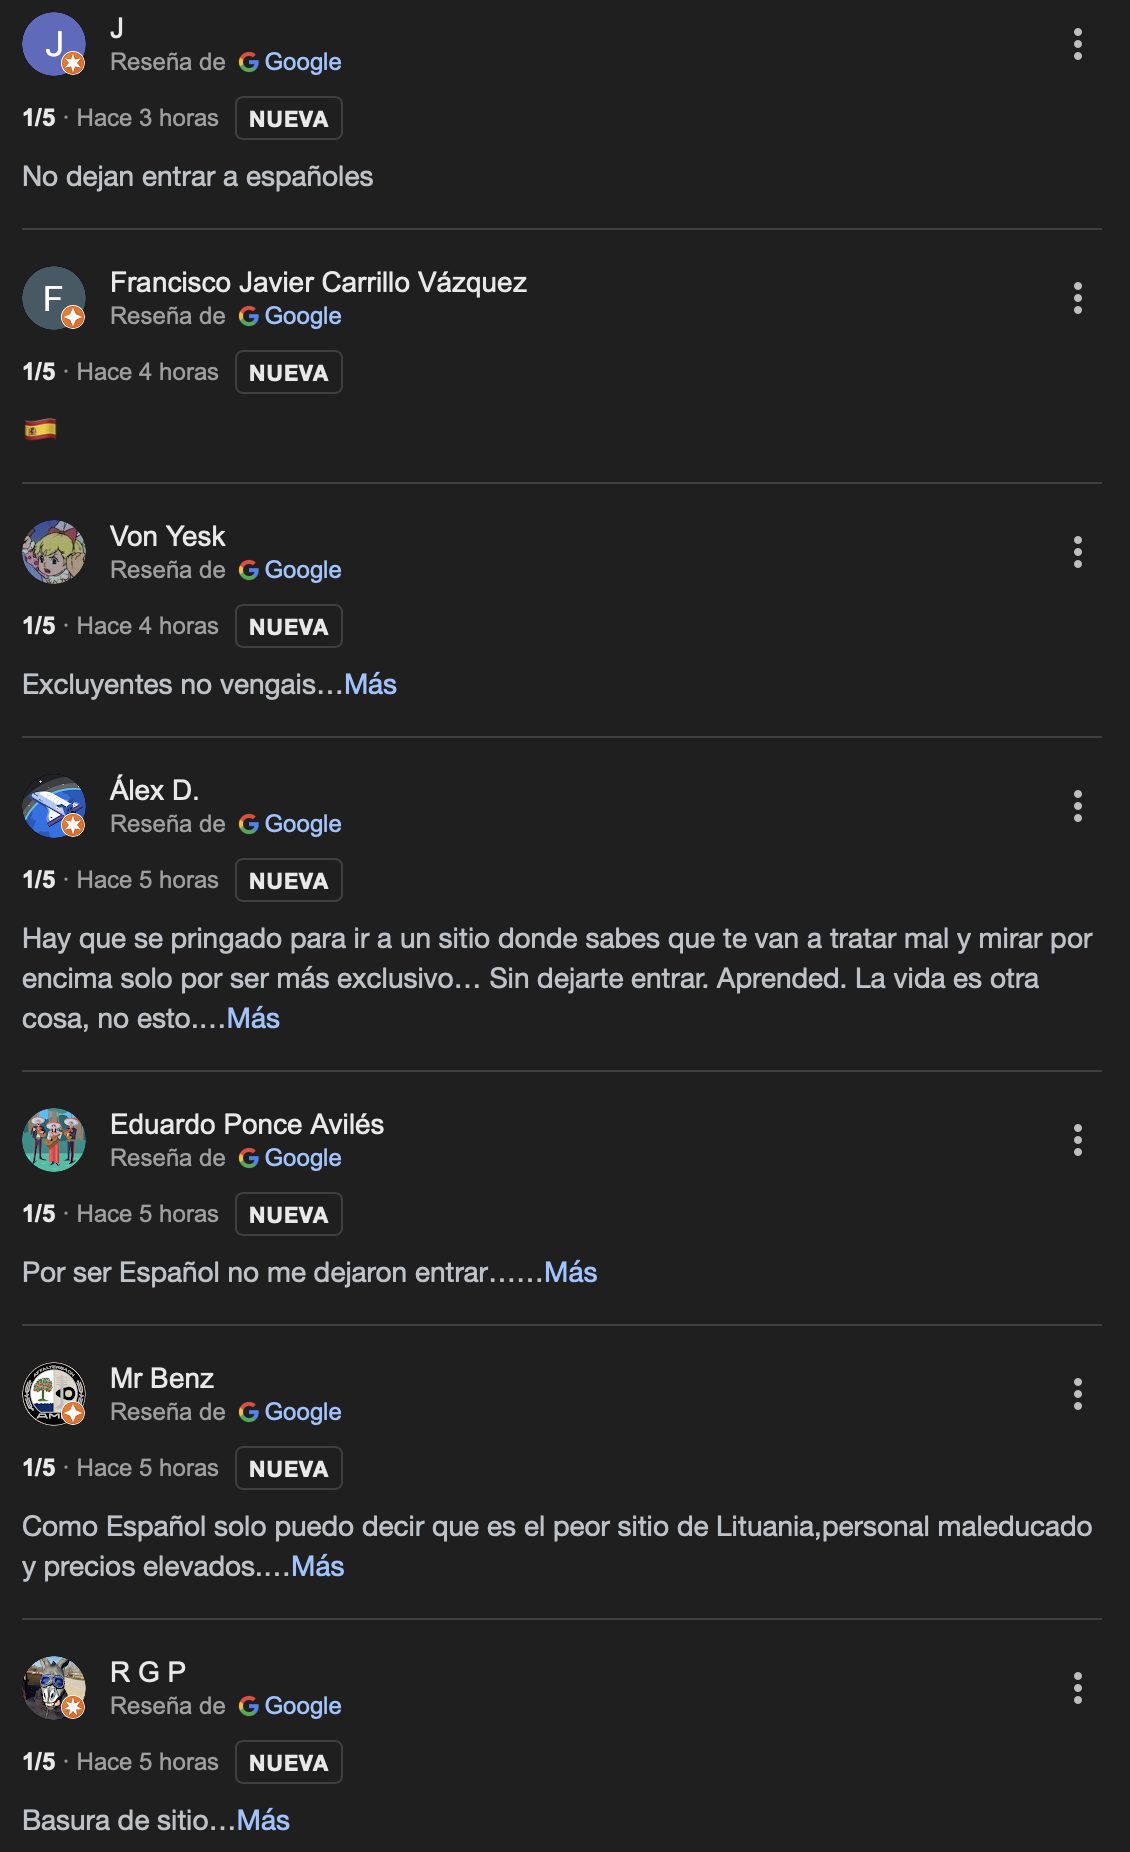Viewport: 1130px width, 1852px height.
Task: Click Francisco Javier Carrillo Vázquez reviewer name
Action: tap(318, 282)
